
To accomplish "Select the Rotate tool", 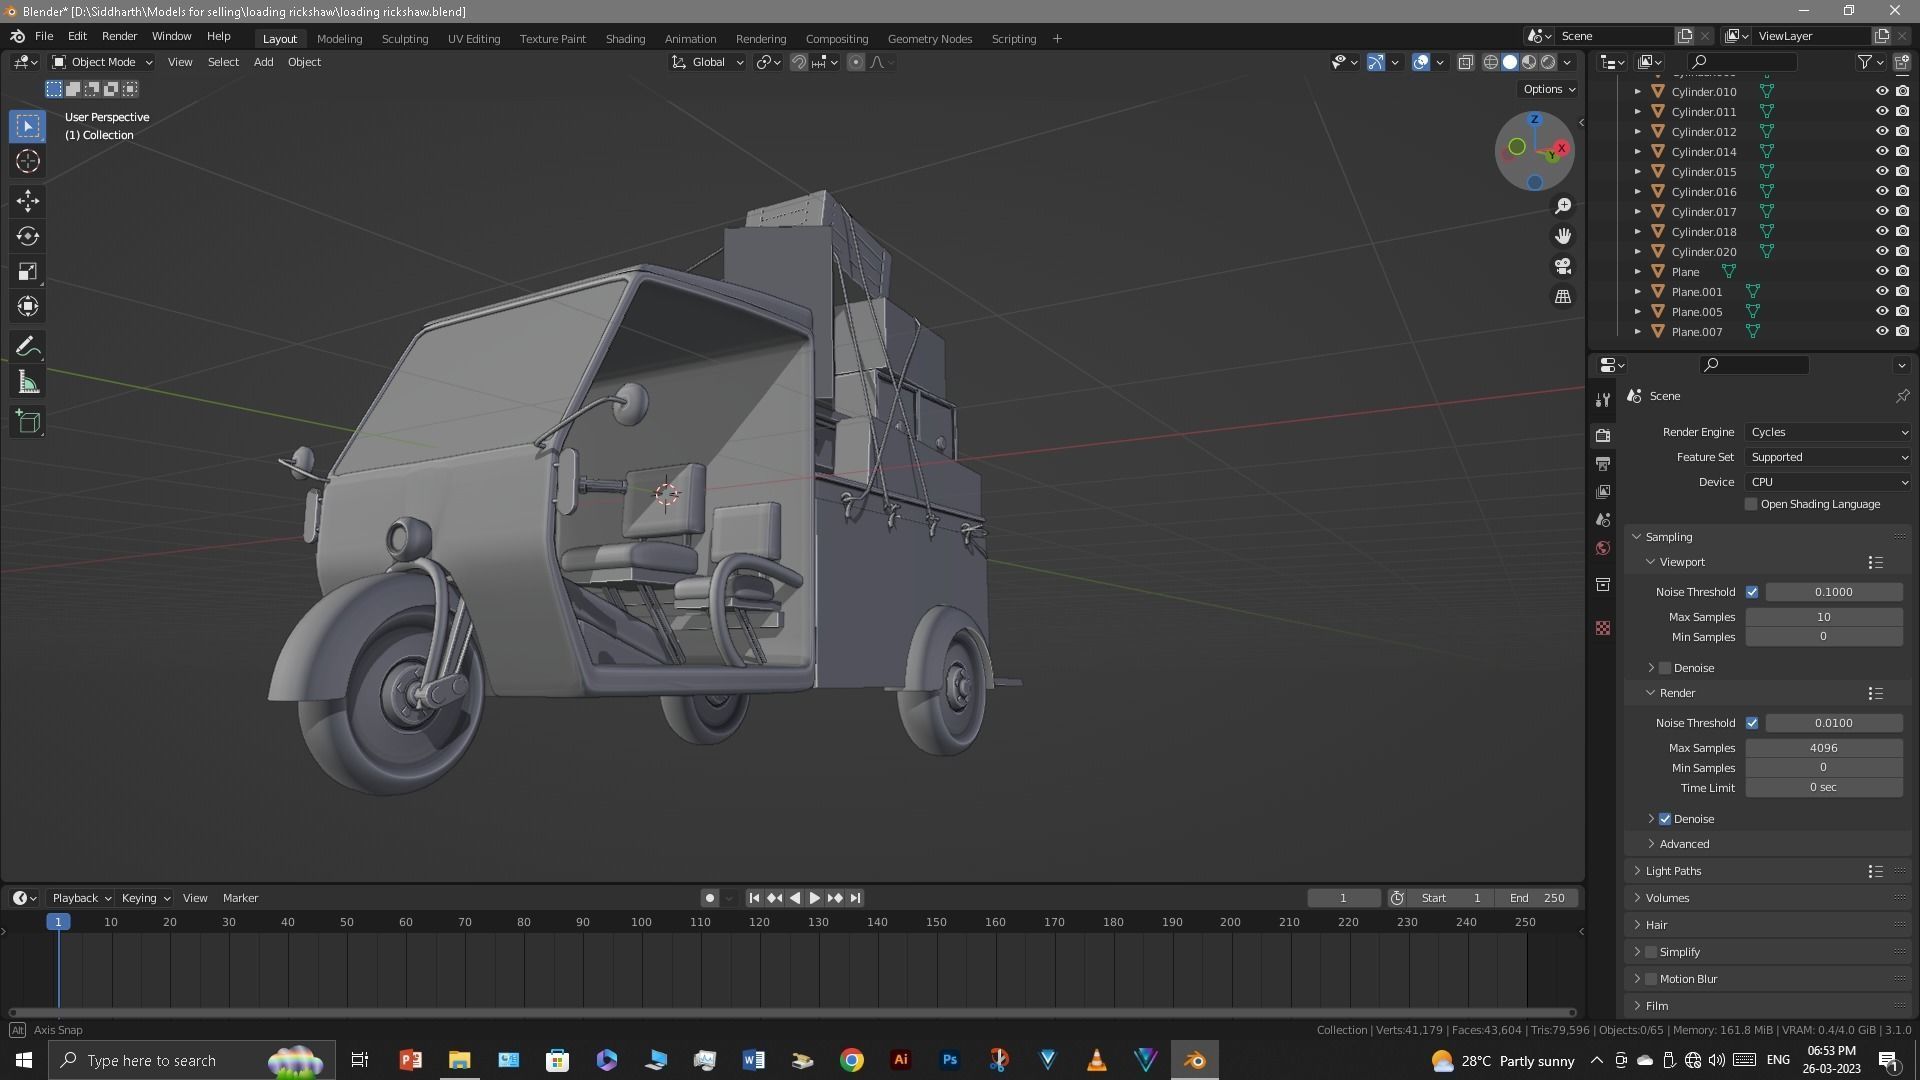I will coord(28,236).
